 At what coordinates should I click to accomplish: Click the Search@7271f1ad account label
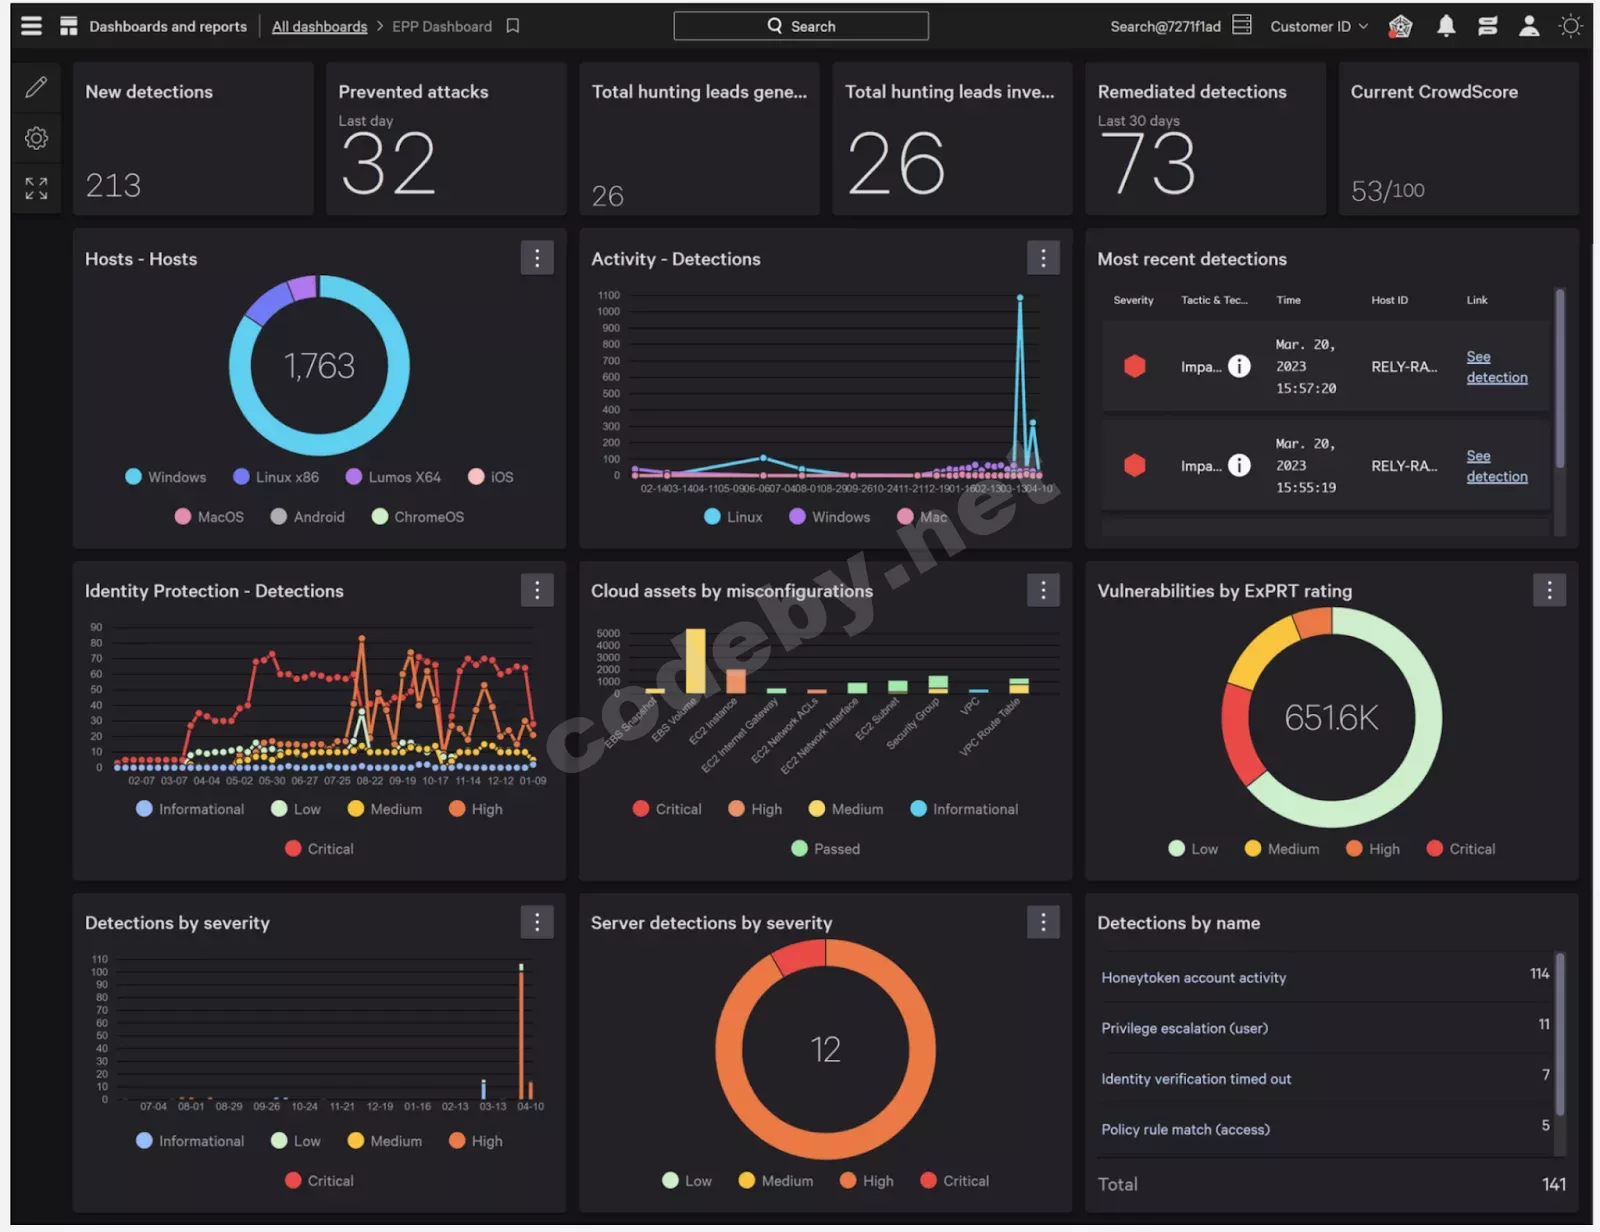coord(1165,26)
